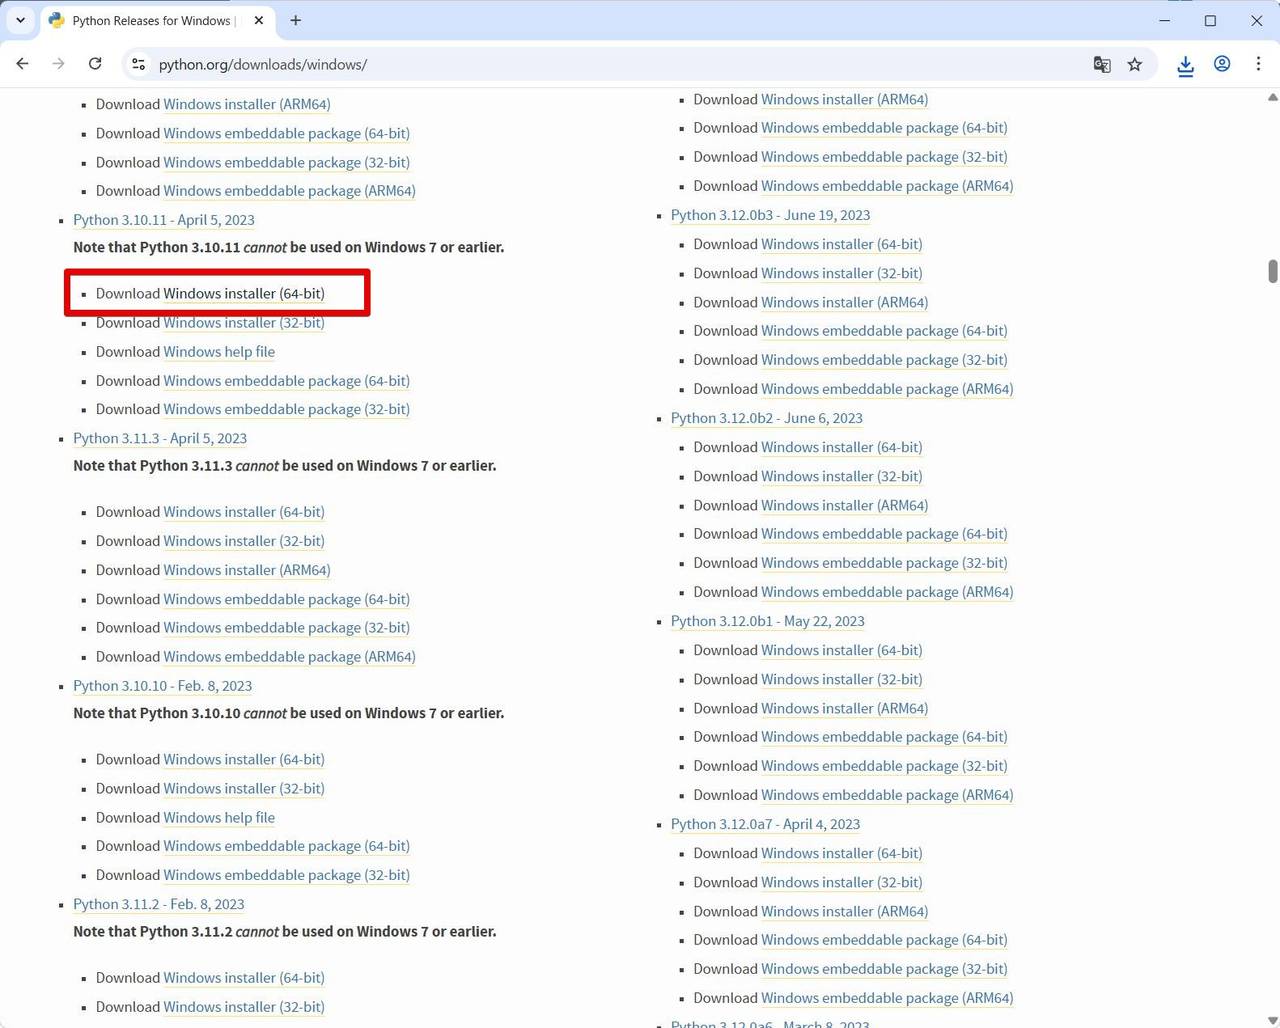Download Python 3.10.10 Windows installer (64-bit)
This screenshot has width=1280, height=1028.
click(x=244, y=759)
